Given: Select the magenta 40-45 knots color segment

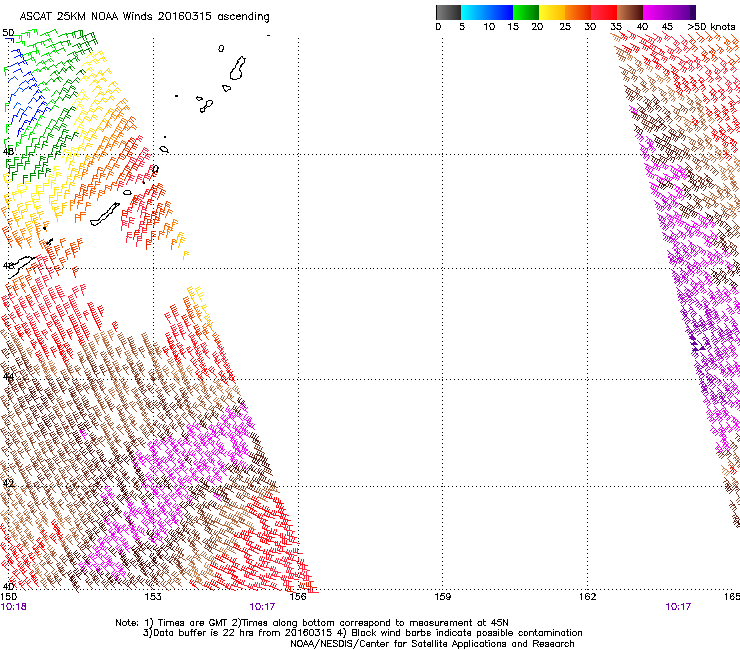Looking at the screenshot, I should pyautogui.click(x=656, y=12).
